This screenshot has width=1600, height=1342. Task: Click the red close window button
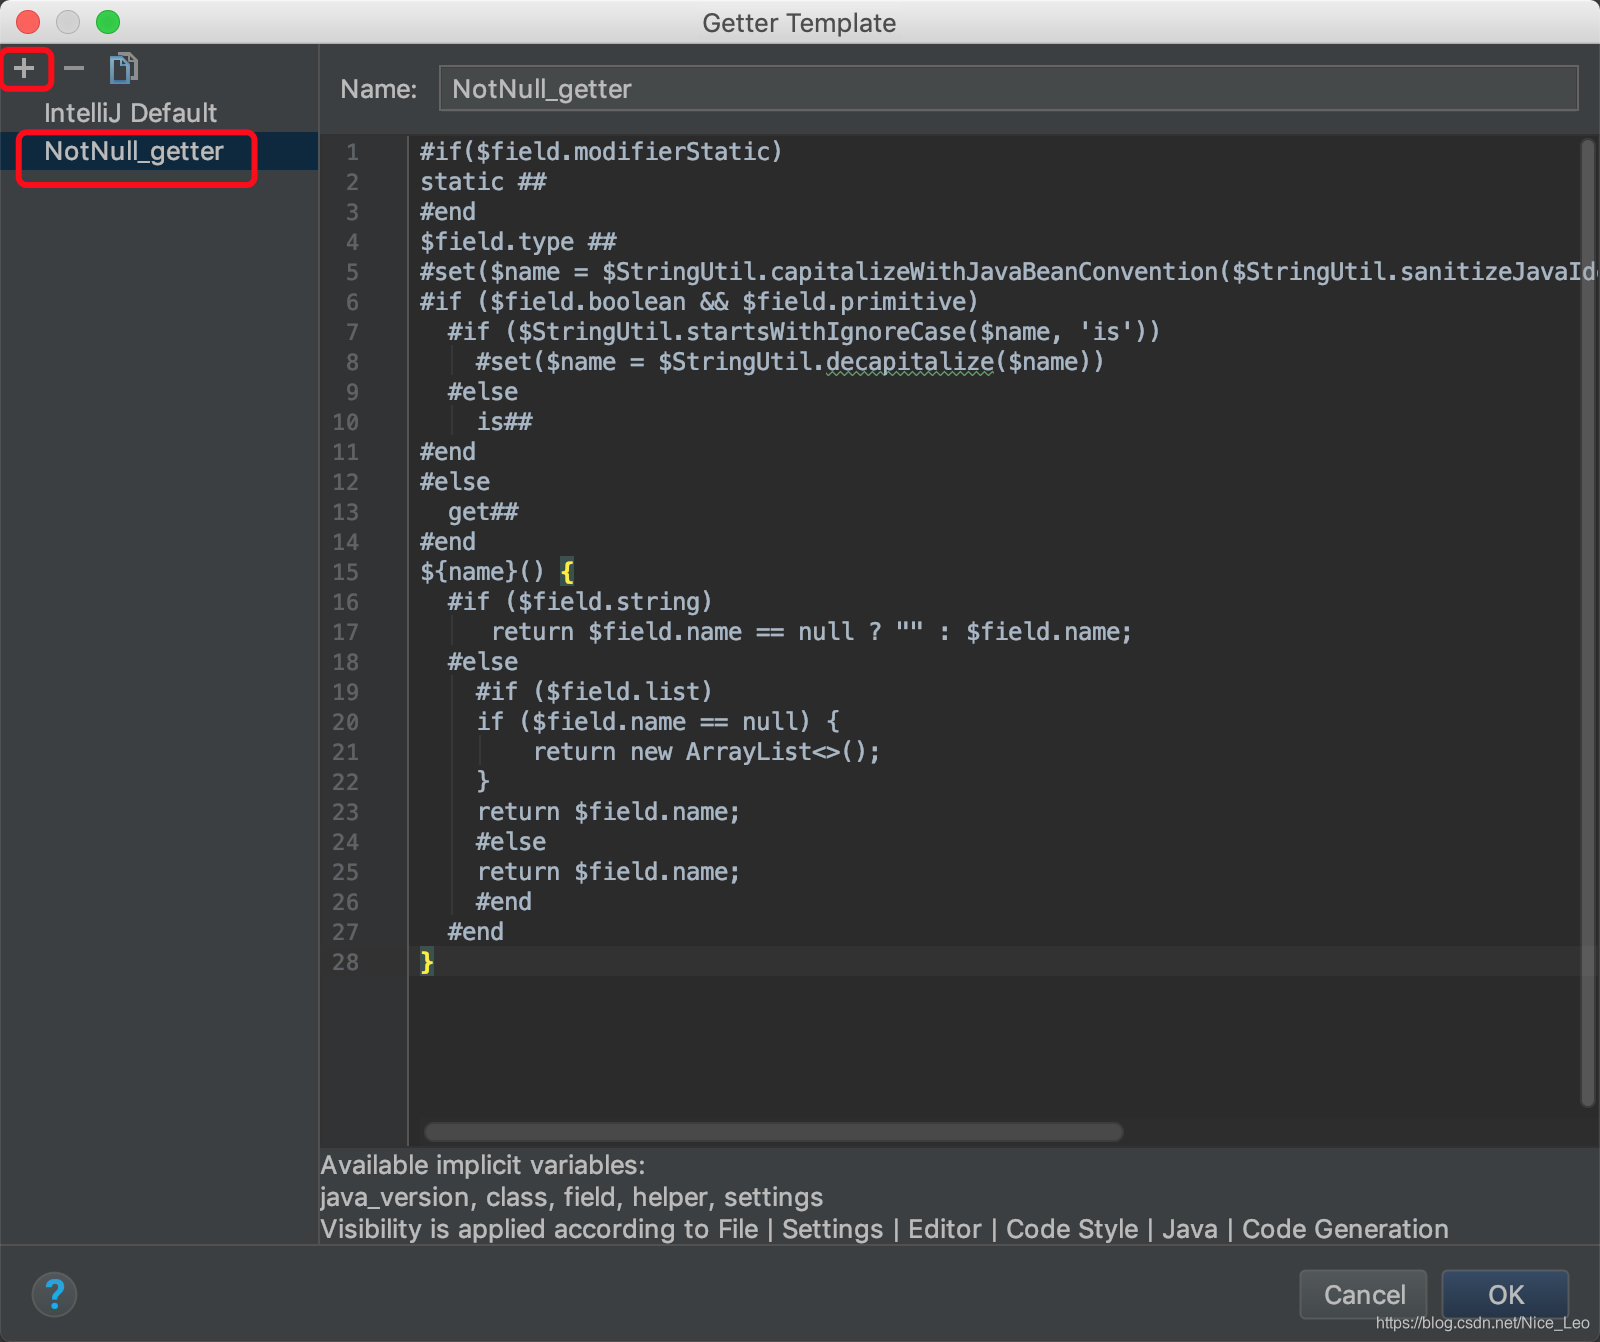(28, 22)
